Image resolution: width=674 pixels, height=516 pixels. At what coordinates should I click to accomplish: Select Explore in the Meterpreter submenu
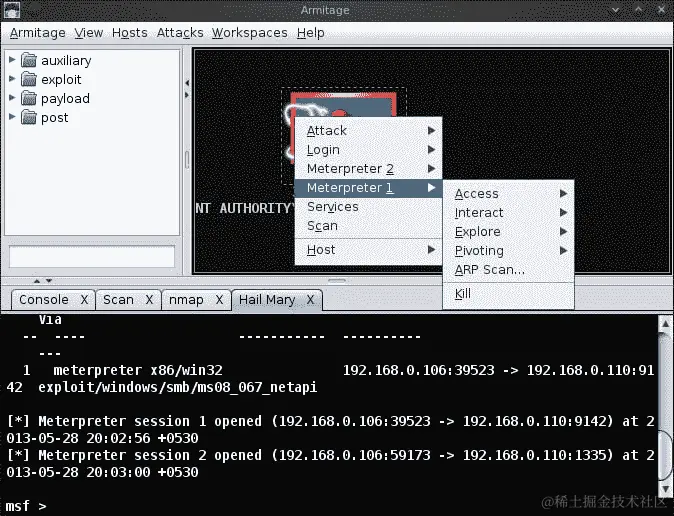(509, 231)
